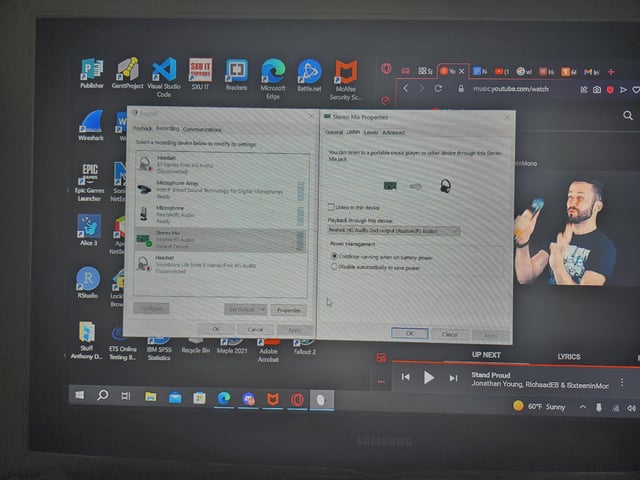Open the Levels tab in Stereo Mix Properties
The image size is (640, 480).
coord(371,132)
